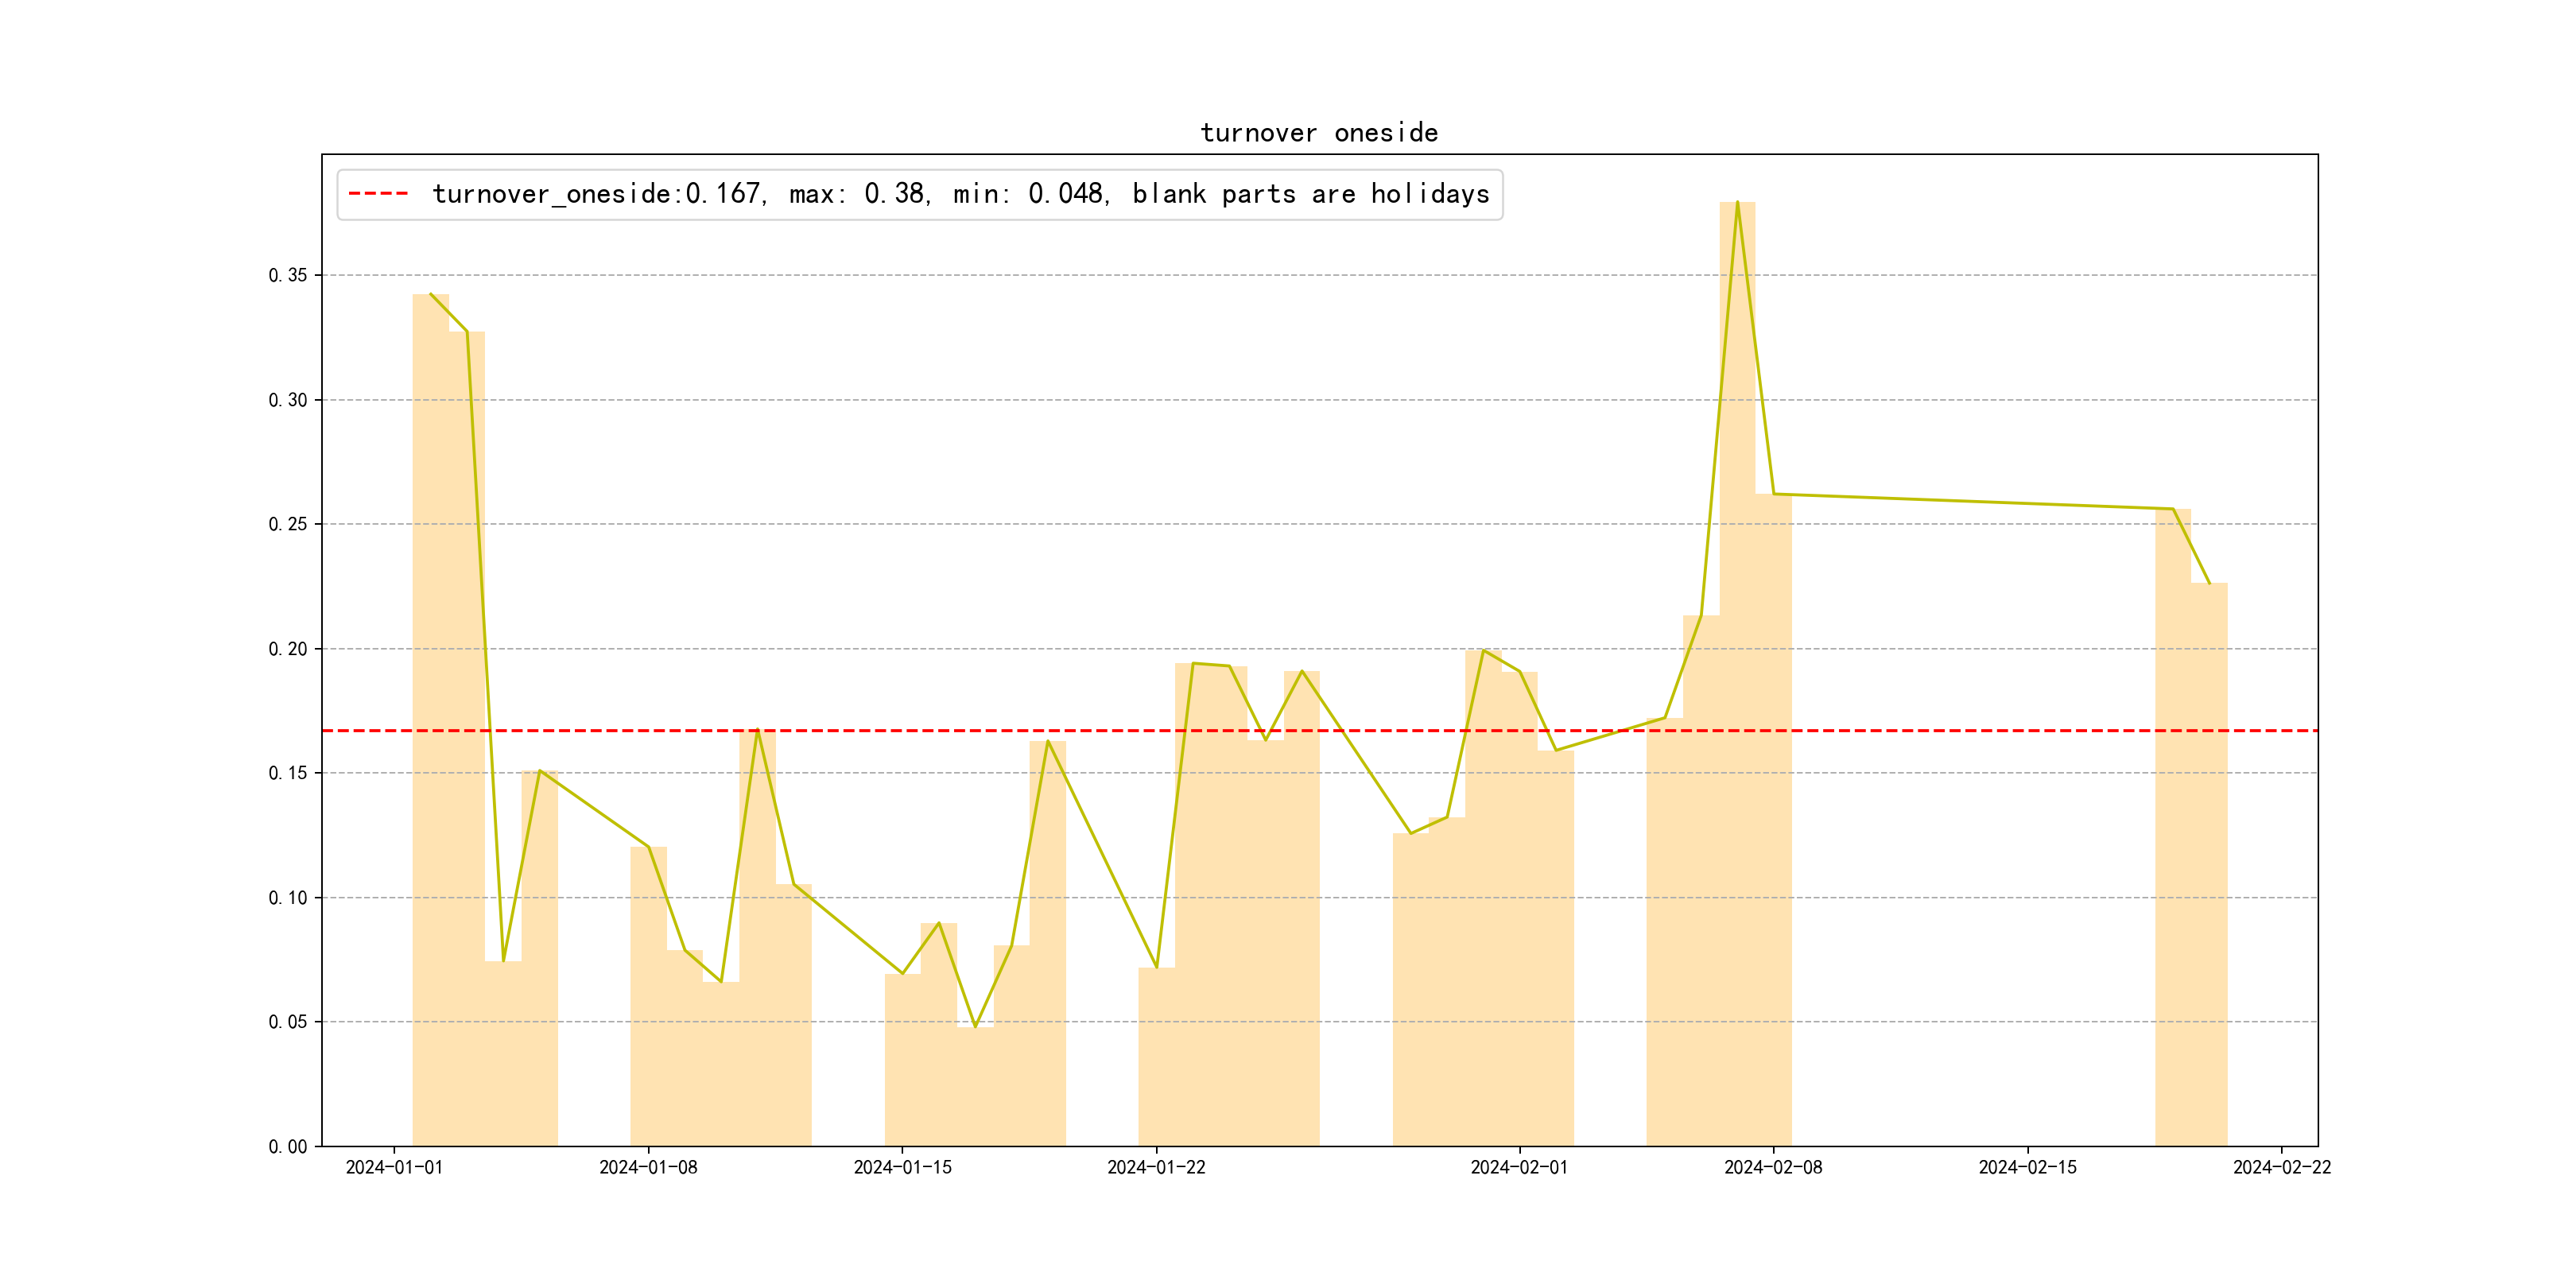This screenshot has height=1288, width=2576.
Task: Click the x-axis label 2024-02-08
Action: 1773,1168
